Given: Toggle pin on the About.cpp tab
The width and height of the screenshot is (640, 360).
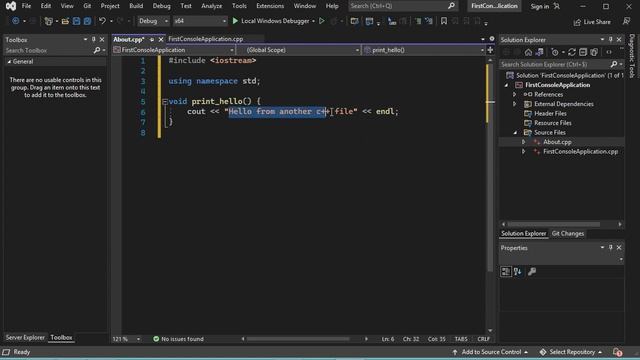Looking at the screenshot, I should point(152,40).
